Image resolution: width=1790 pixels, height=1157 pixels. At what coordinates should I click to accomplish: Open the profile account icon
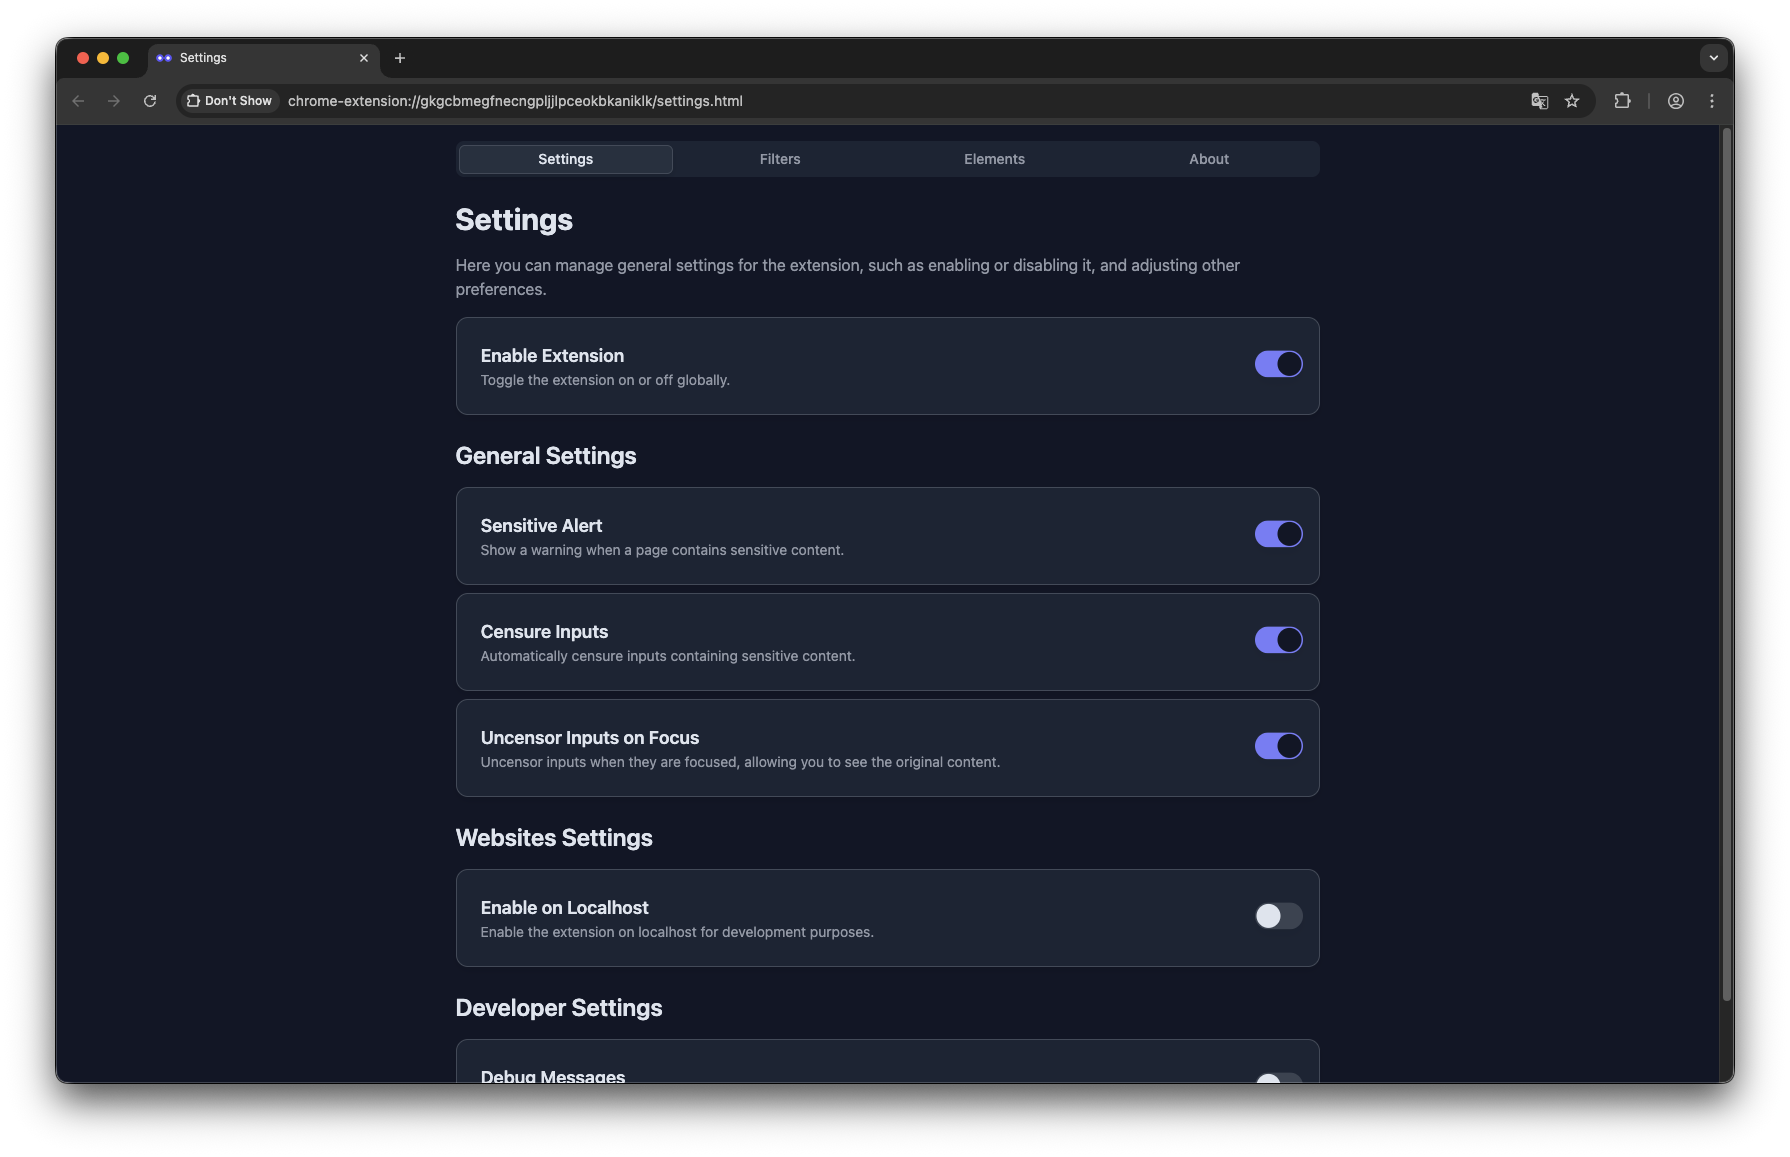click(x=1676, y=101)
